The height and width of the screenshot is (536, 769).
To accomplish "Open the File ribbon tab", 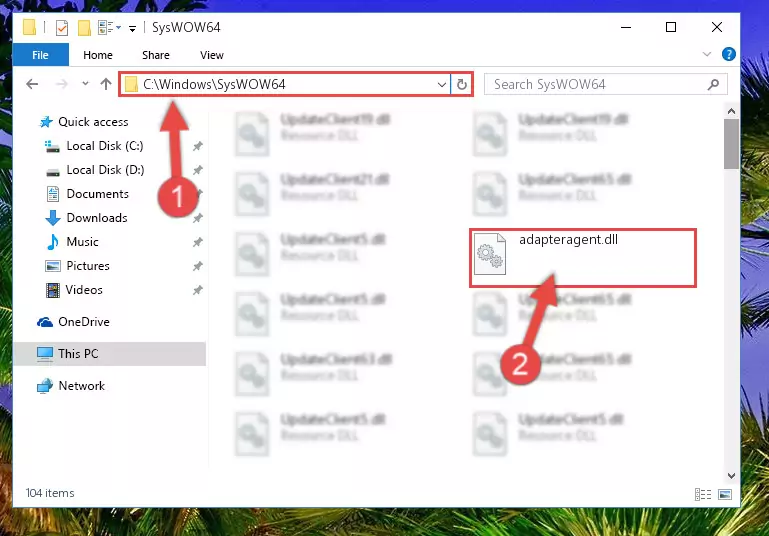I will click(40, 55).
